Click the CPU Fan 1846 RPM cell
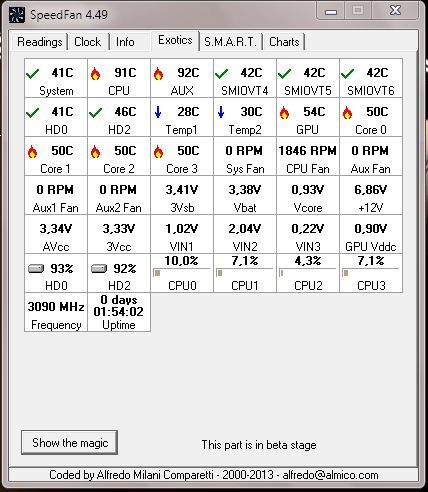The width and height of the screenshot is (428, 492). click(308, 156)
